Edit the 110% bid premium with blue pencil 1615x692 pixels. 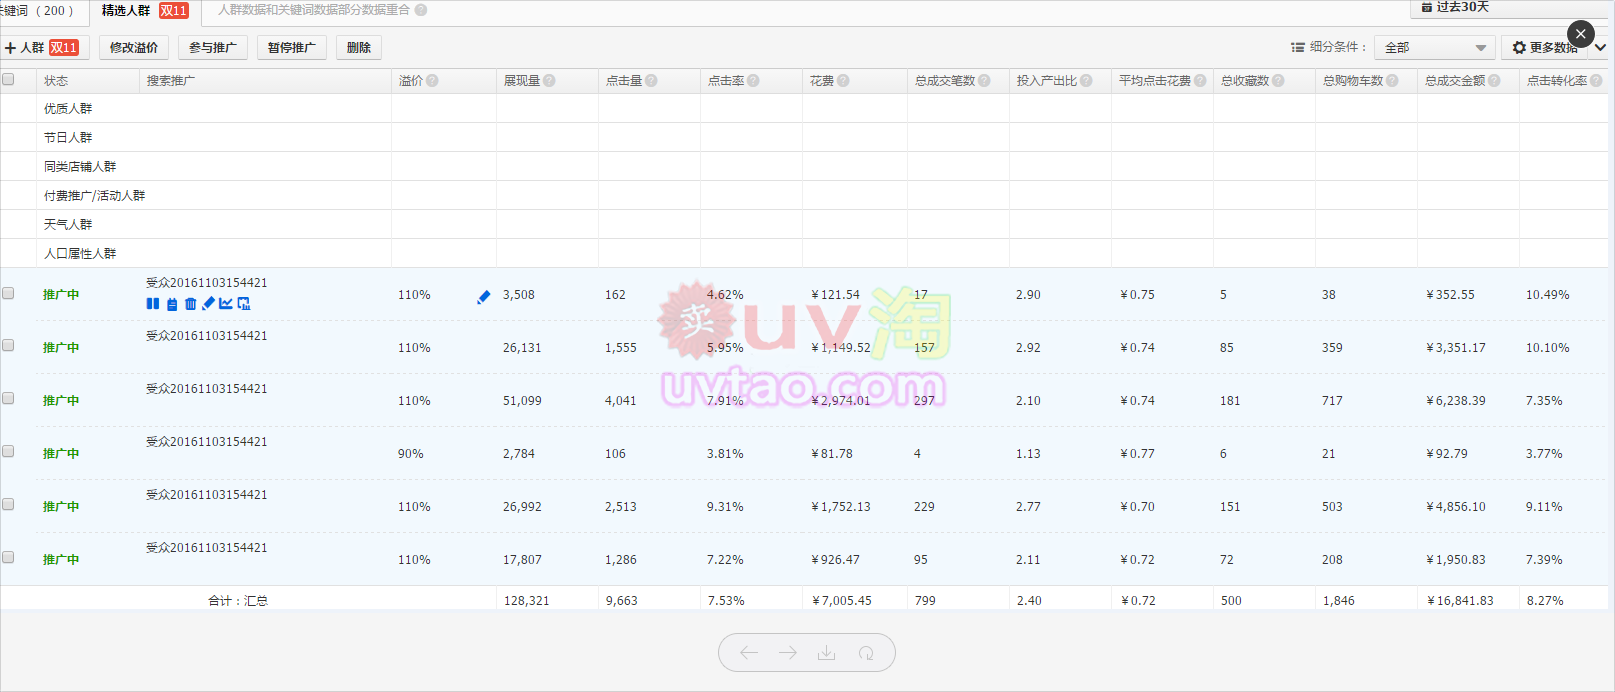pos(484,297)
